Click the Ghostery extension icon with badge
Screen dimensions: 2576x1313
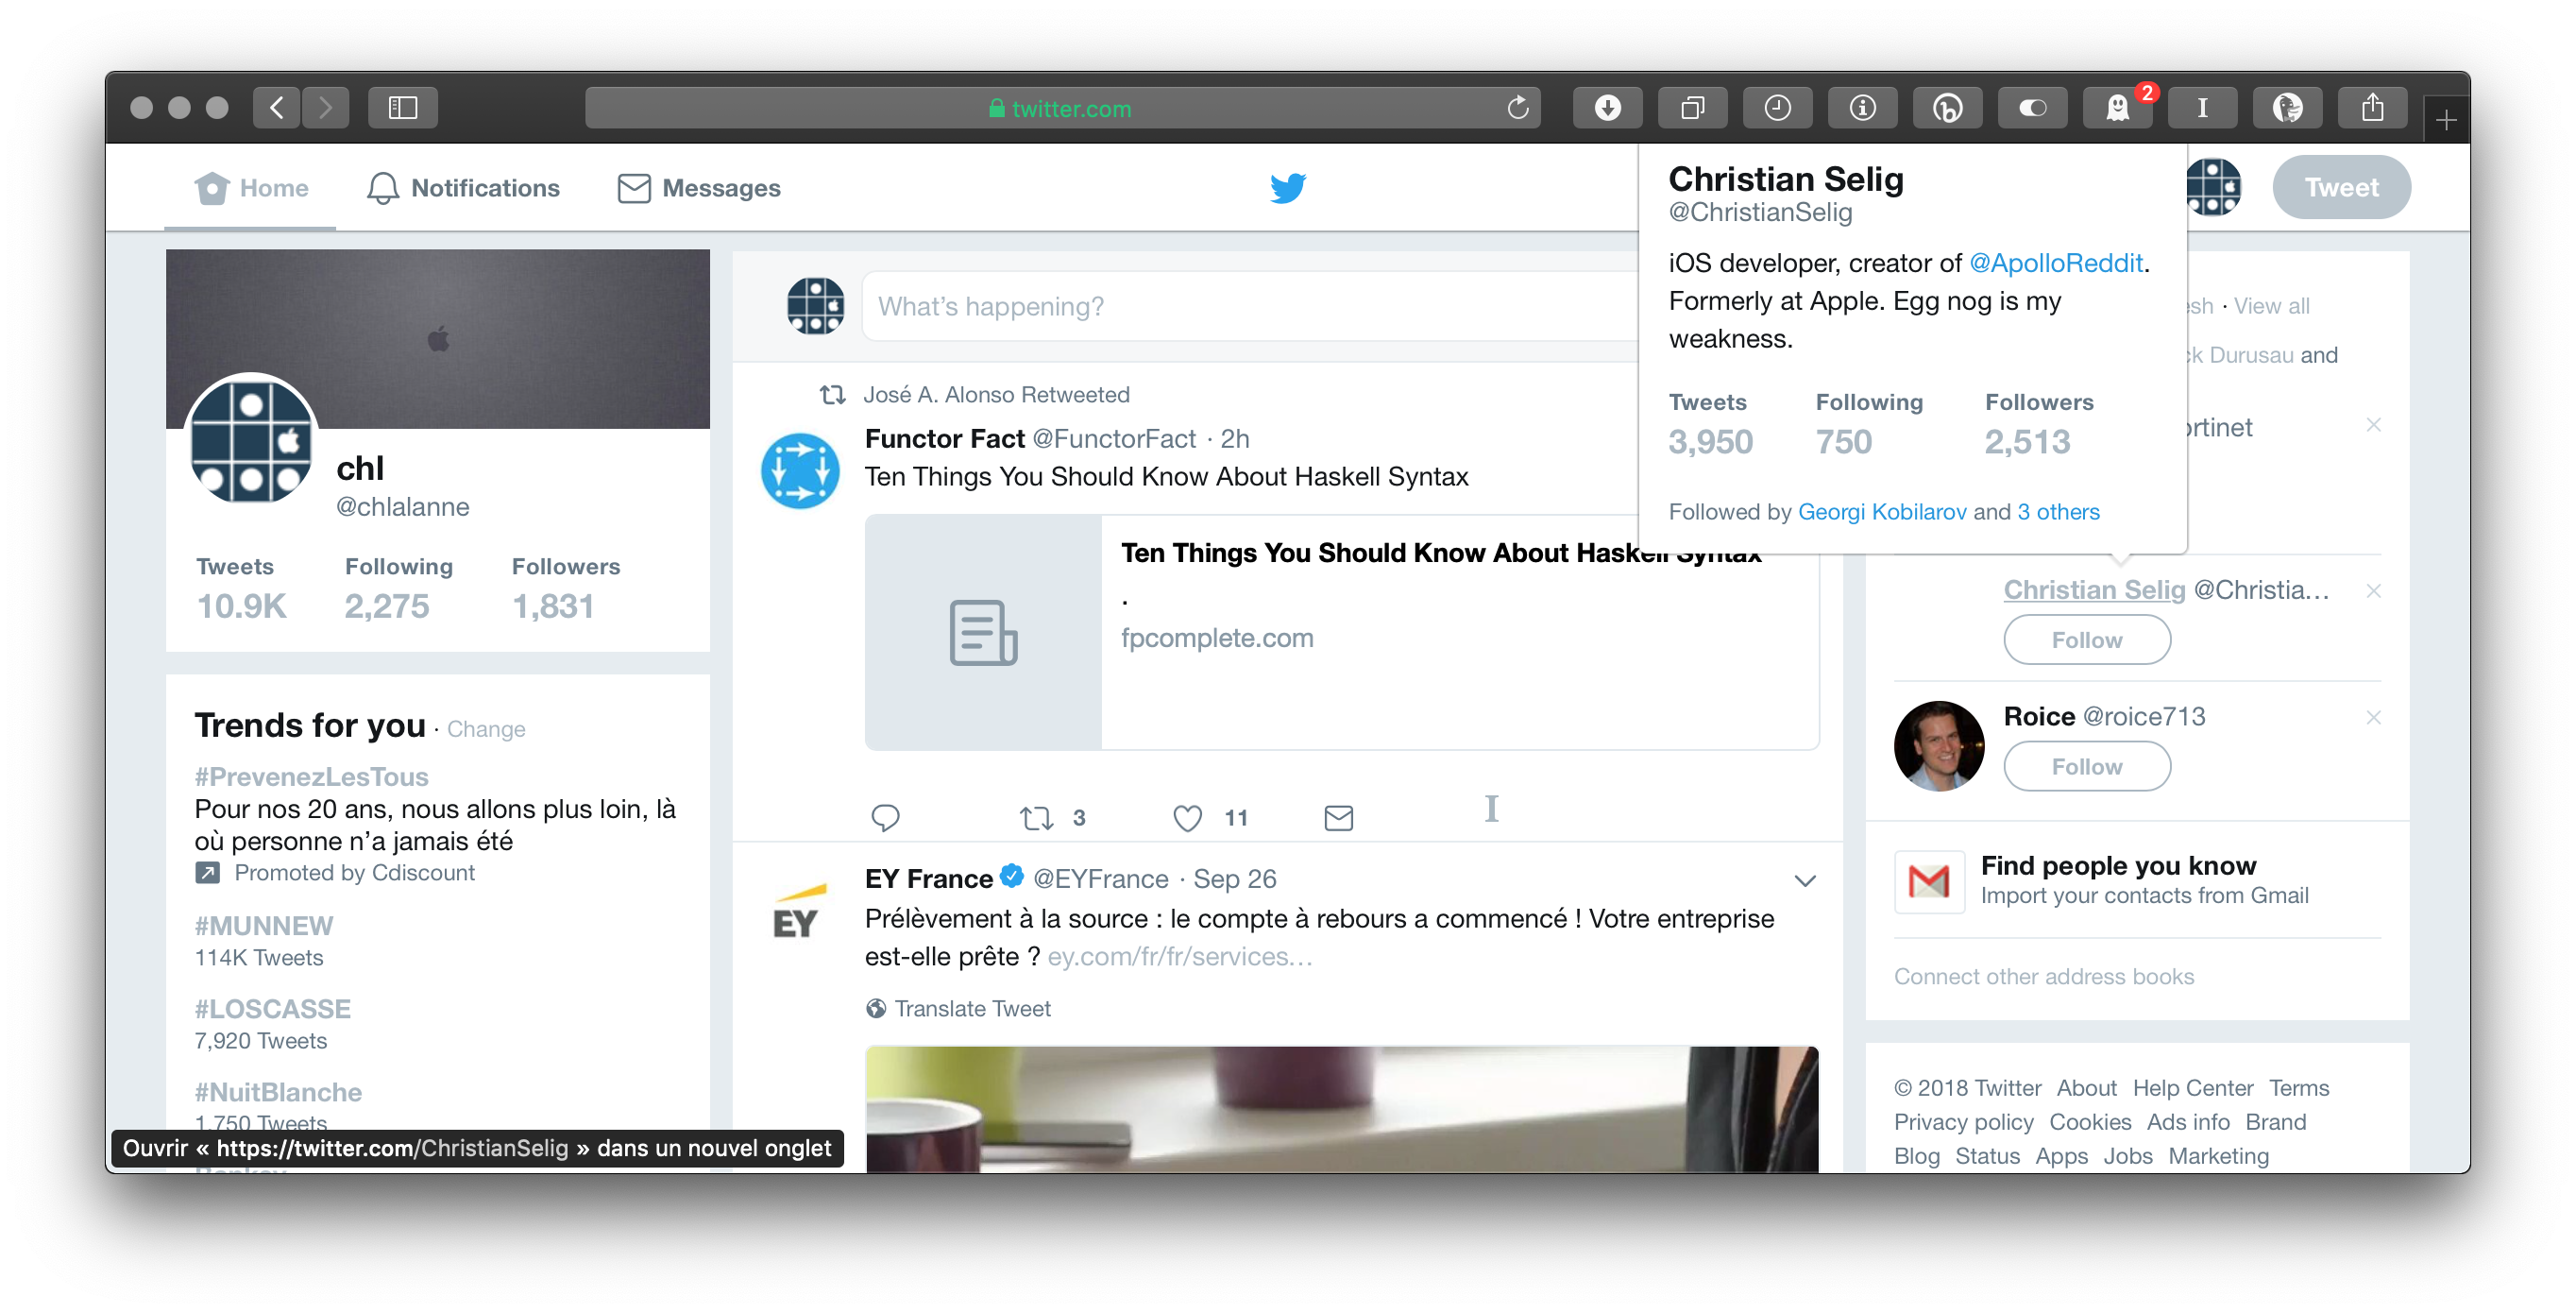pyautogui.click(x=2117, y=108)
